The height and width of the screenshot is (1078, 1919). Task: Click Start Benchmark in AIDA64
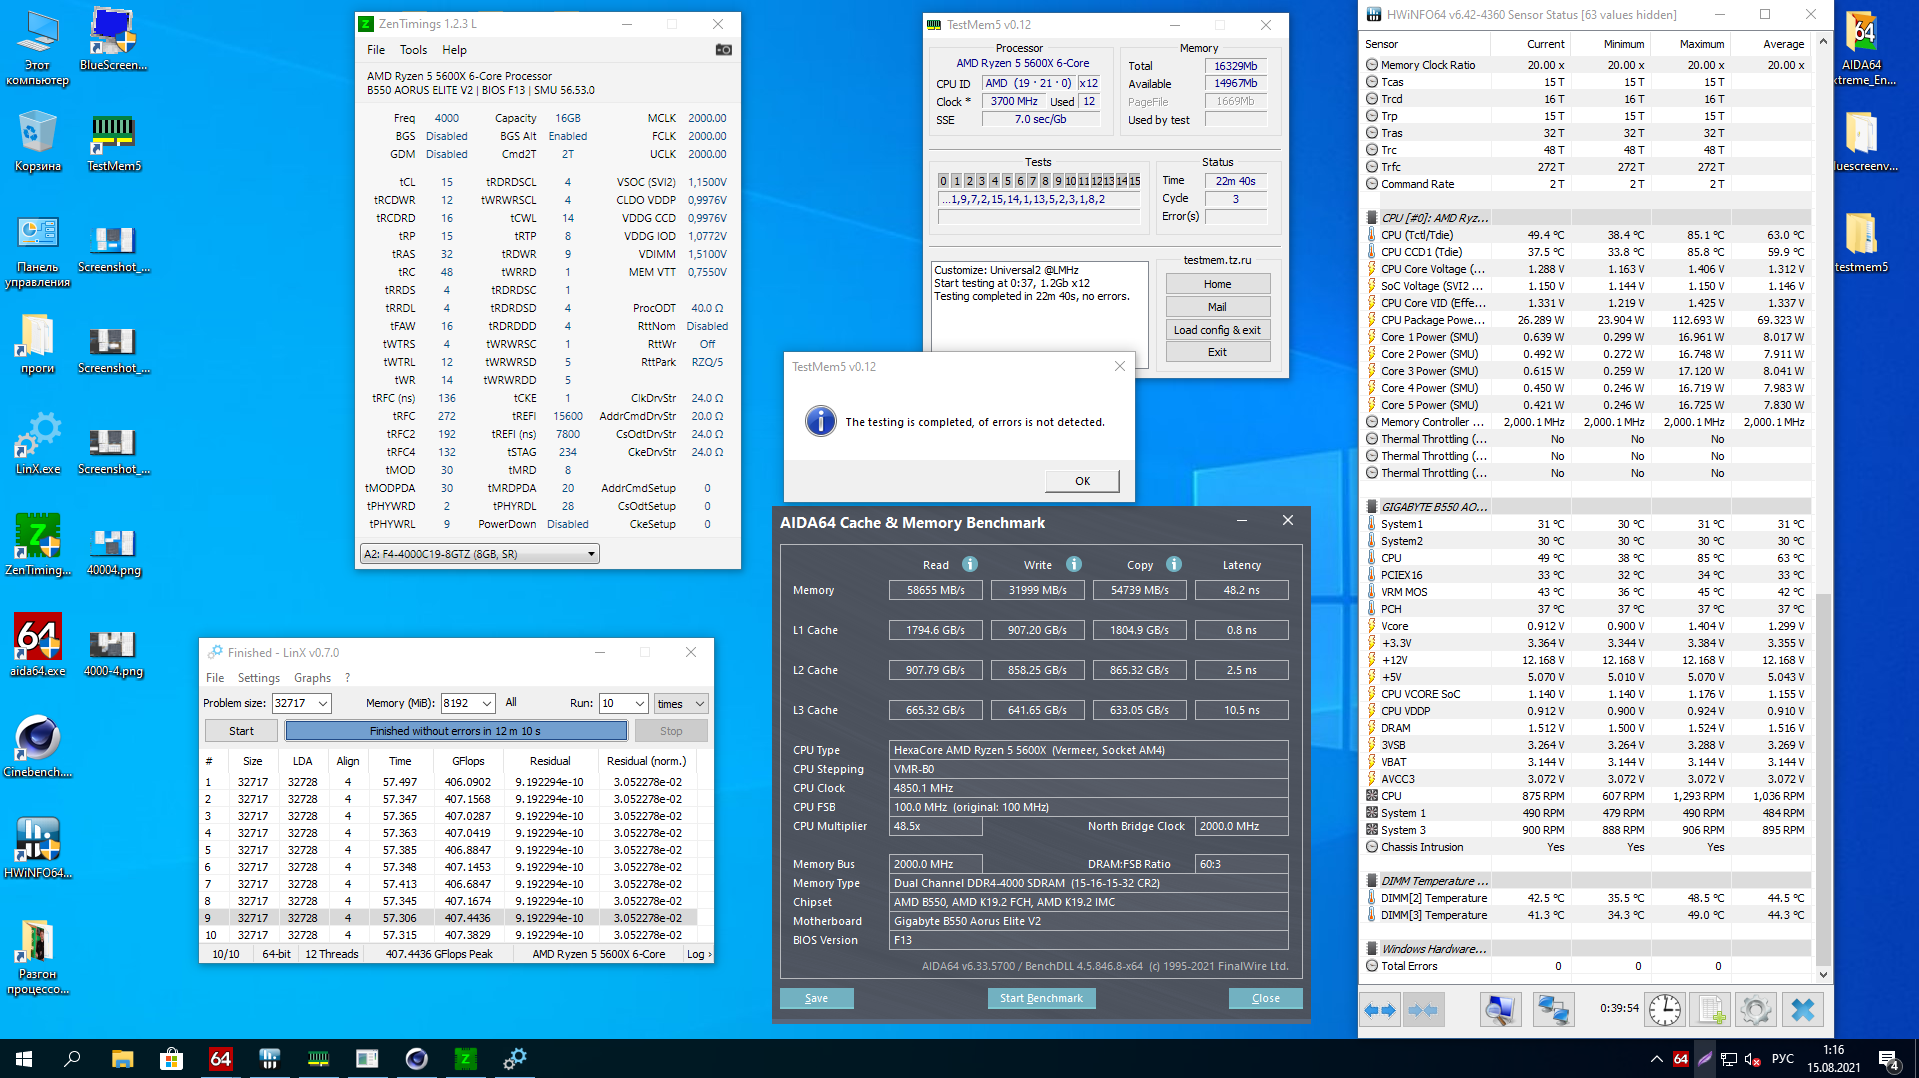point(1041,998)
